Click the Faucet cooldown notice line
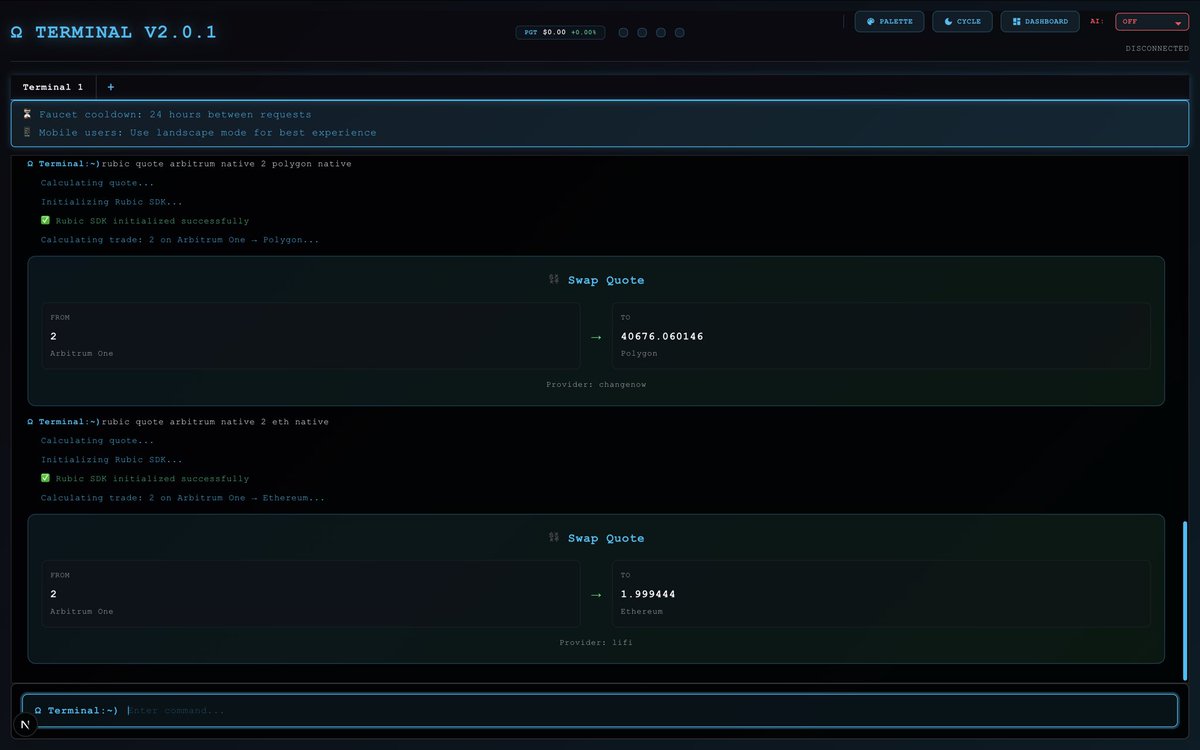This screenshot has height=750, width=1200. (x=166, y=114)
